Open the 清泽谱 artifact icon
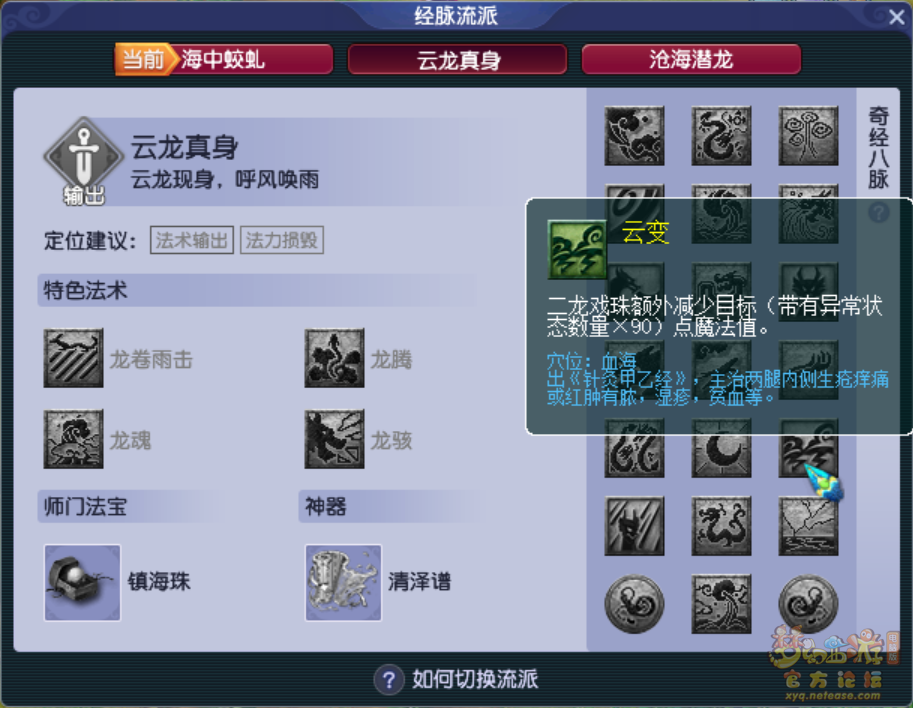Screen dimensions: 913x708 tap(344, 582)
